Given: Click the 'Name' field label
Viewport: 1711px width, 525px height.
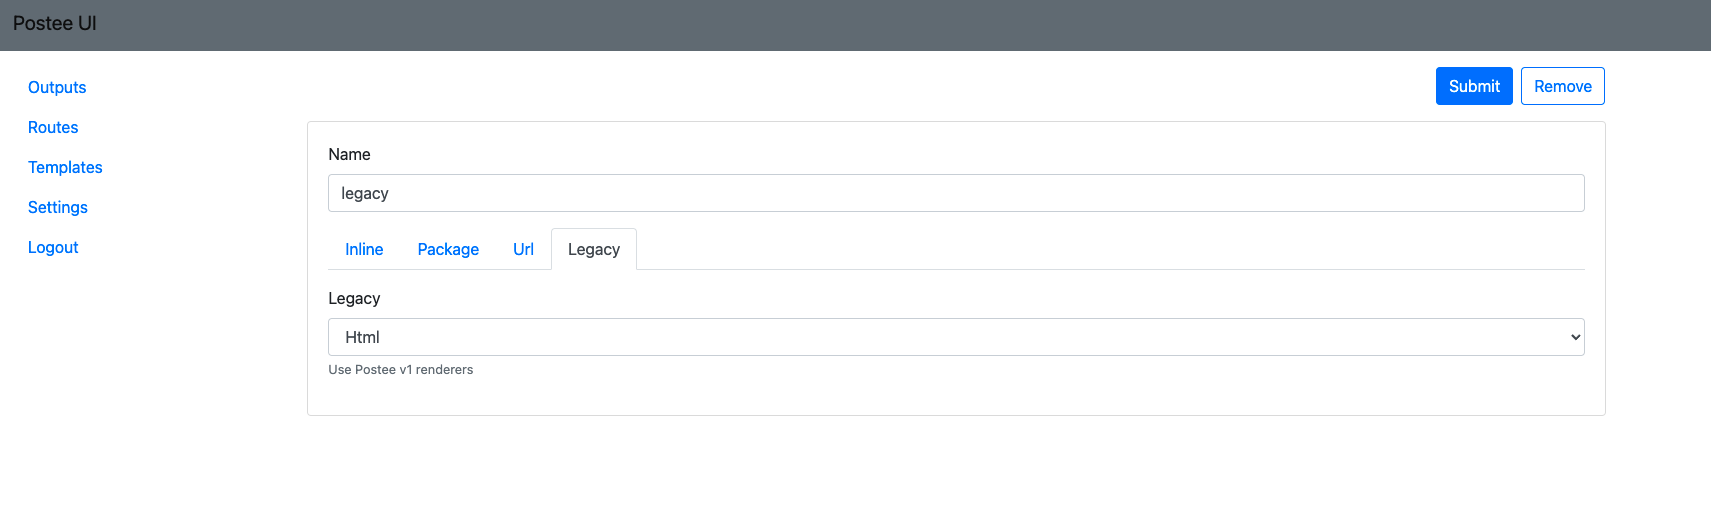Looking at the screenshot, I should [349, 154].
